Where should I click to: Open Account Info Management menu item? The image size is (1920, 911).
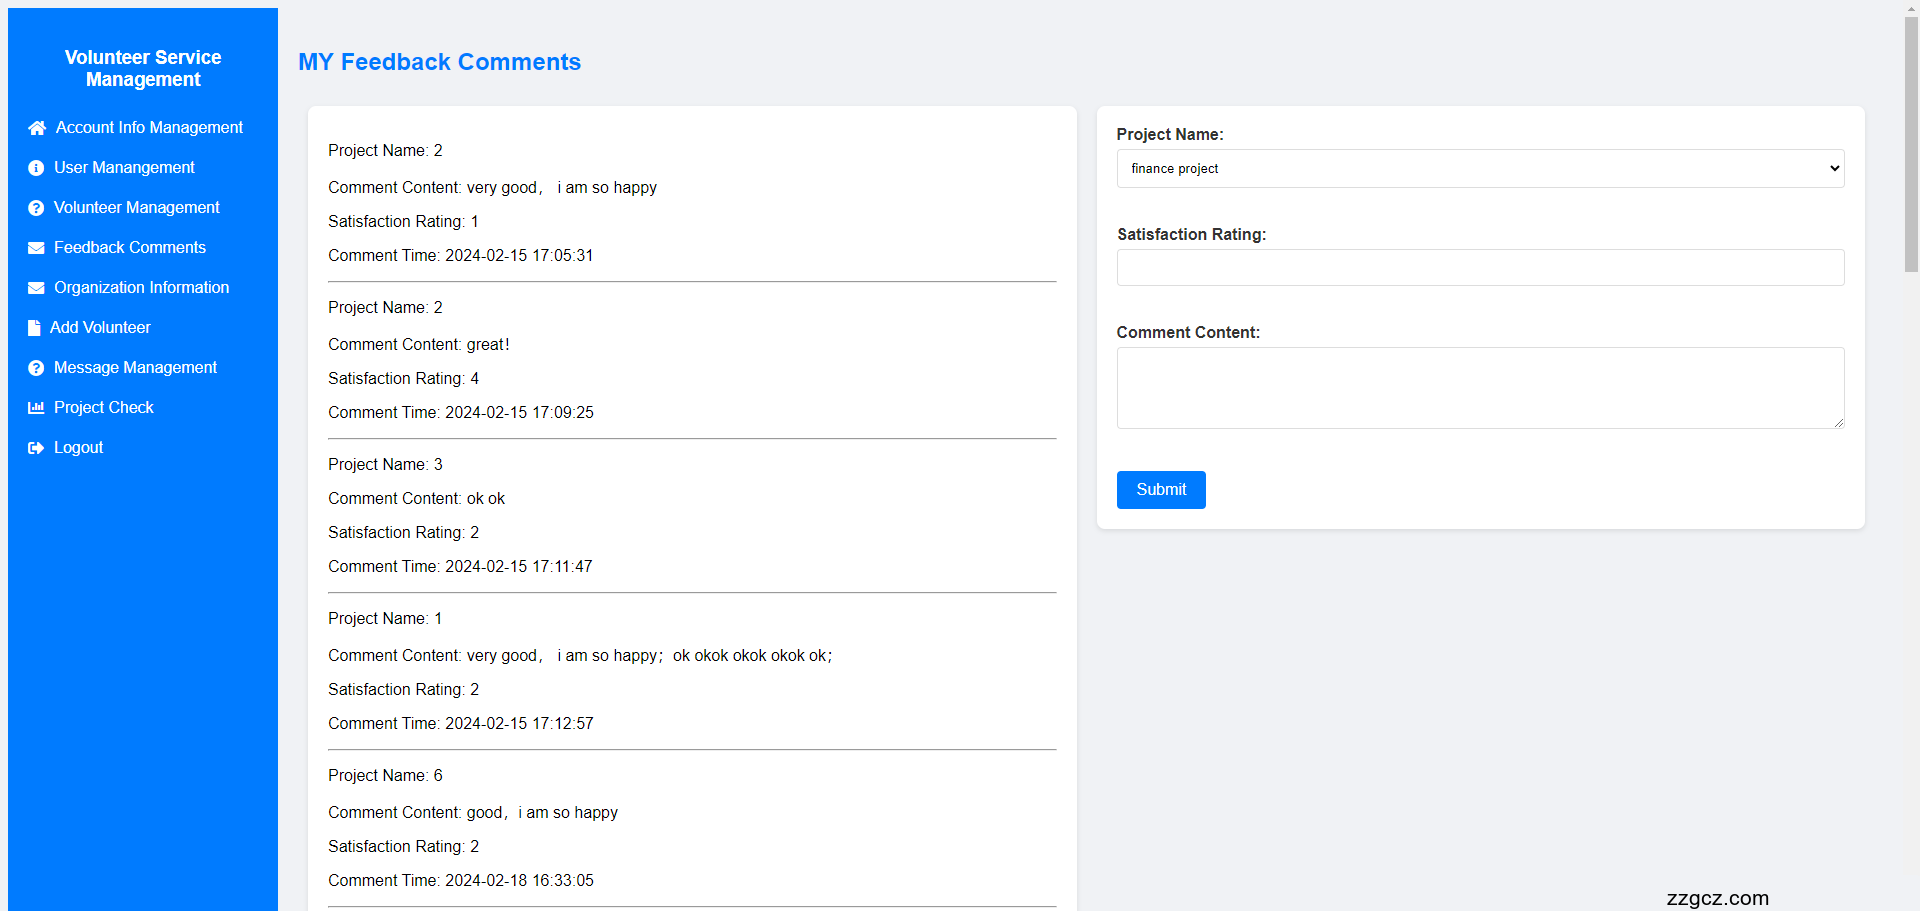tap(149, 128)
